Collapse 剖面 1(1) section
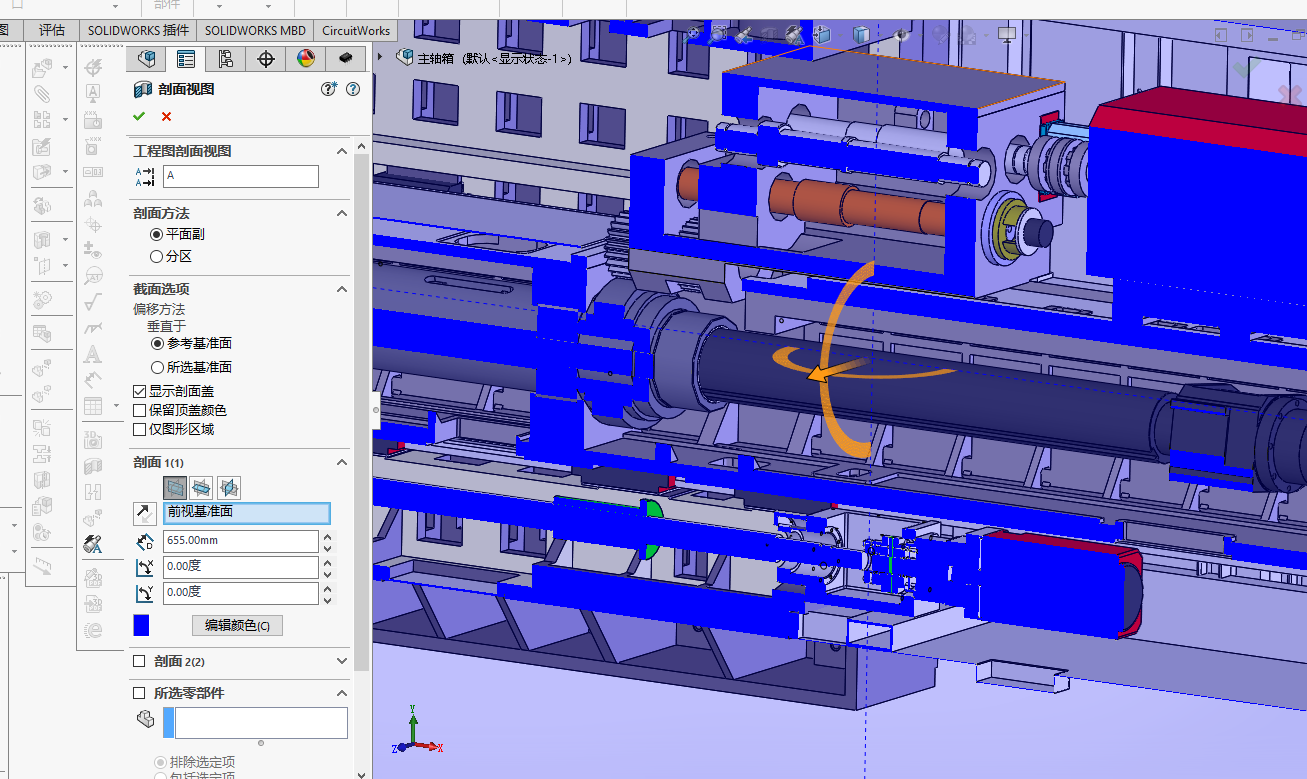 coord(342,462)
